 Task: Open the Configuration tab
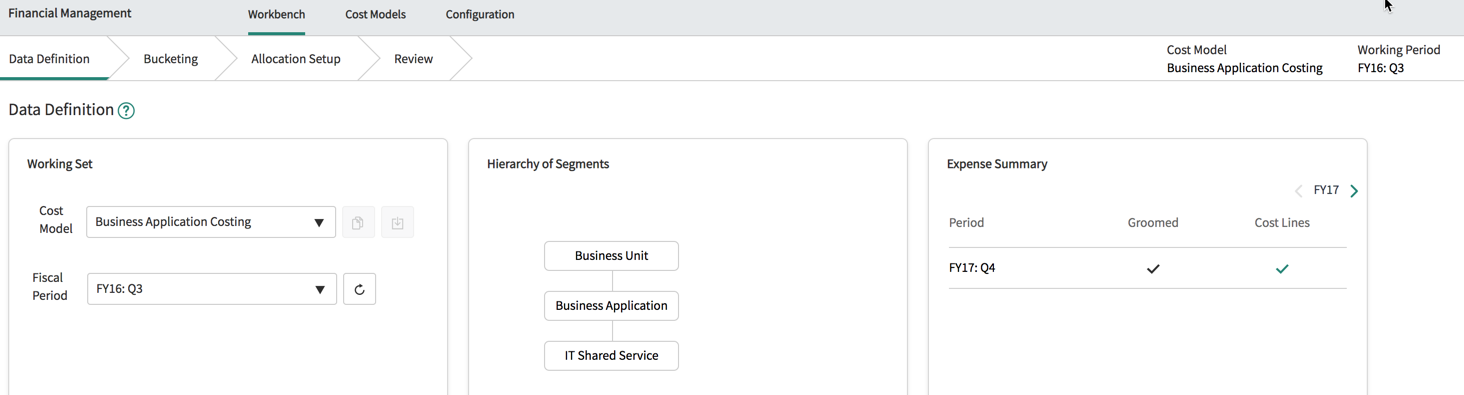point(480,15)
